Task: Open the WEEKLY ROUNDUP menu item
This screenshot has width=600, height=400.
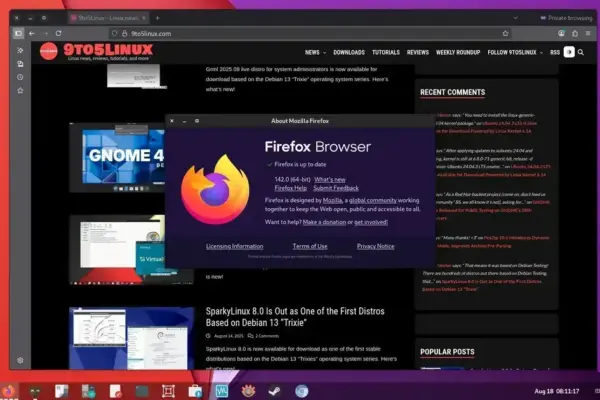Action: 458,52
